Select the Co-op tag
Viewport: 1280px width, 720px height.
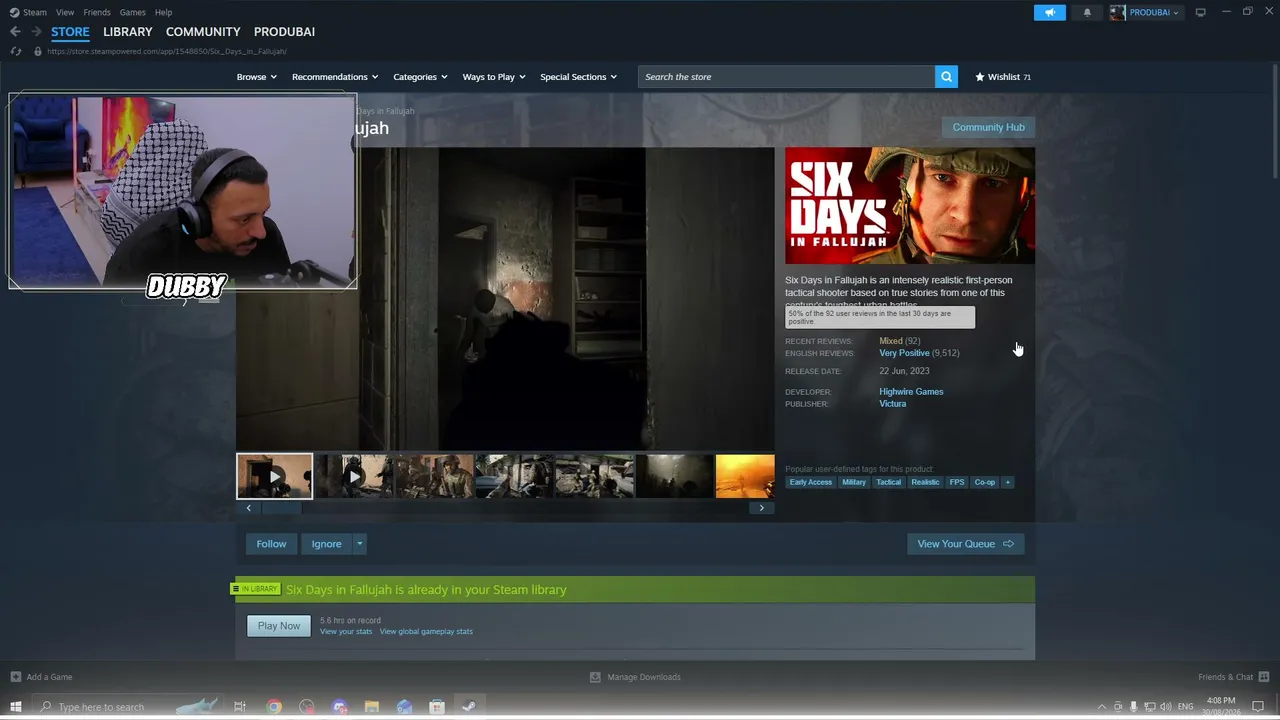(985, 482)
